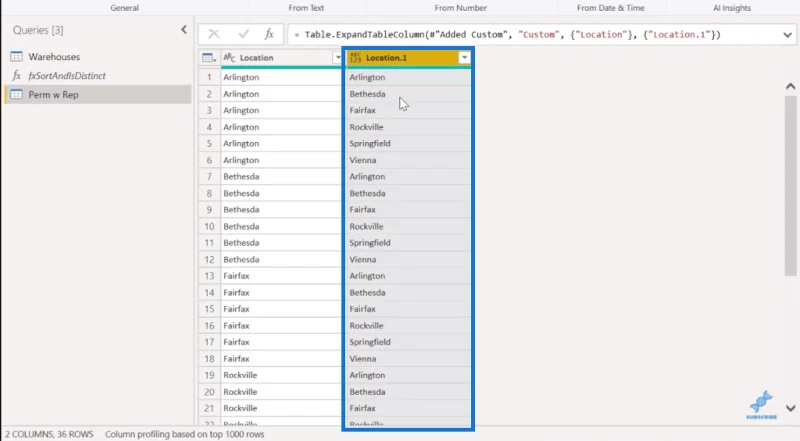Click Arlington in Location column row 1
This screenshot has height=441, width=800.
(241, 77)
